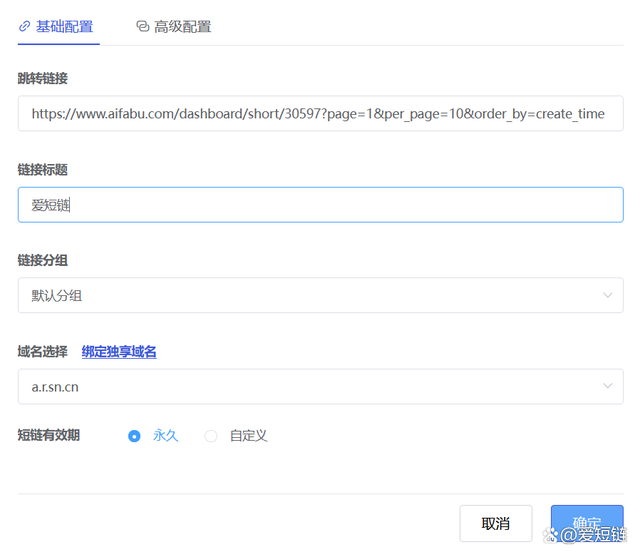This screenshot has height=557, width=640.
Task: Click into the 链接标题 text field
Action: (x=320, y=205)
